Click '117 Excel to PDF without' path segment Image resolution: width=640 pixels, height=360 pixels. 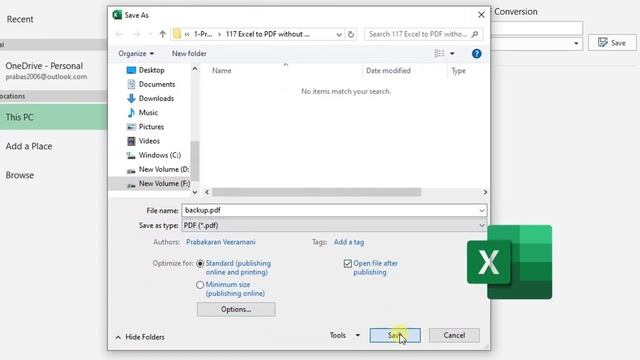click(267, 34)
